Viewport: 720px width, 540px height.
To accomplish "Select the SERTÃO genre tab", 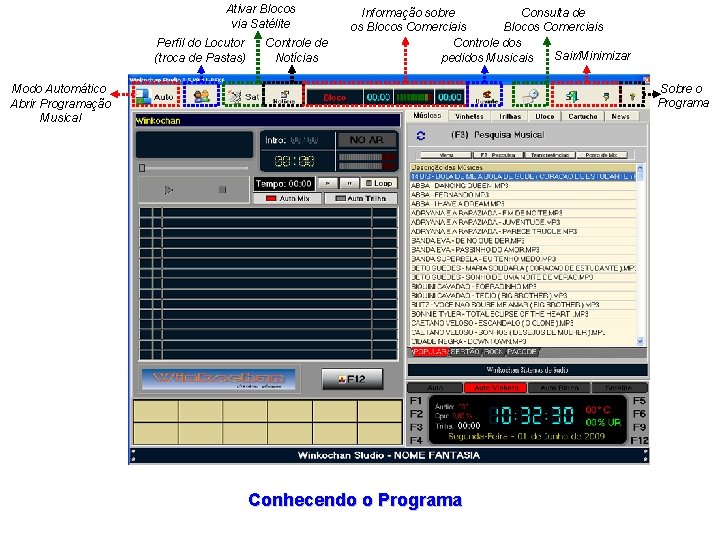I will pyautogui.click(x=465, y=352).
